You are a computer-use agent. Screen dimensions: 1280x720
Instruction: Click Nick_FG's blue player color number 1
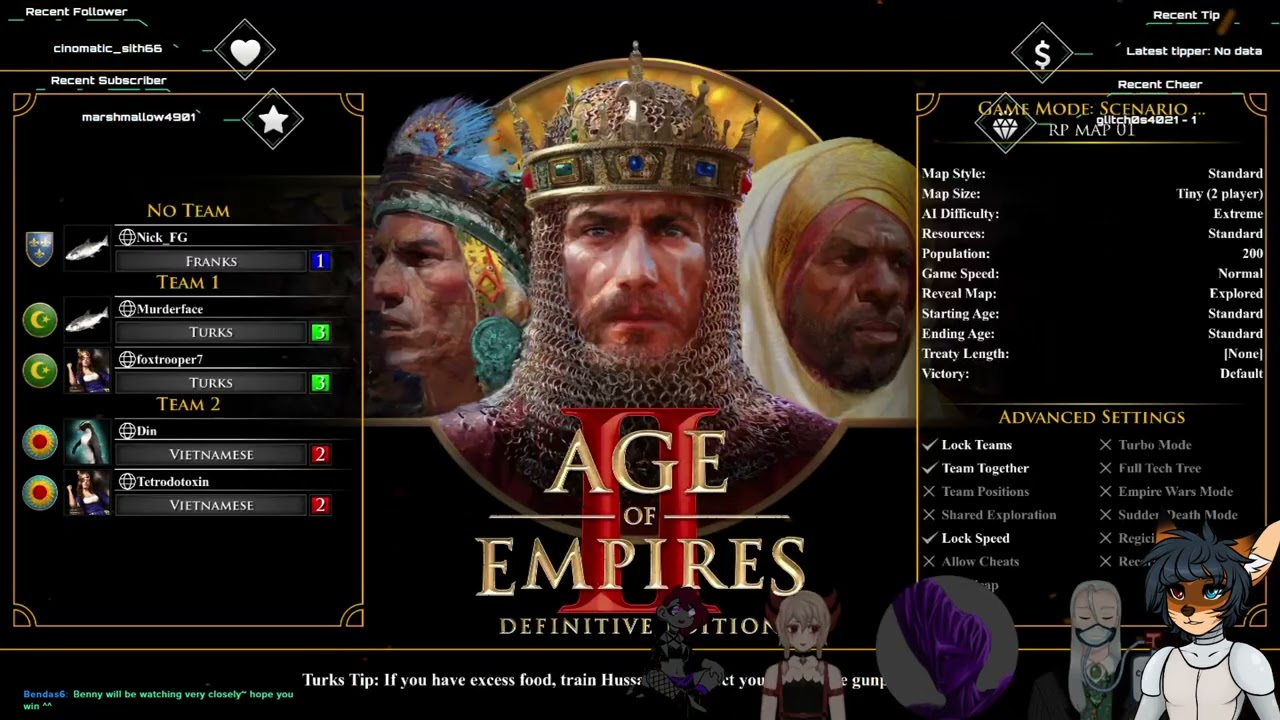[320, 261]
